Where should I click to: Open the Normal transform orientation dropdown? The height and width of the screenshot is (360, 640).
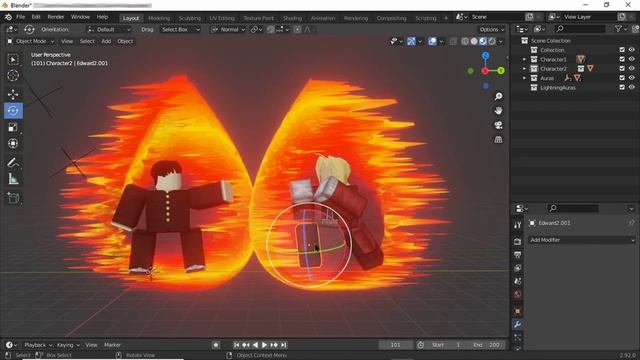[228, 29]
